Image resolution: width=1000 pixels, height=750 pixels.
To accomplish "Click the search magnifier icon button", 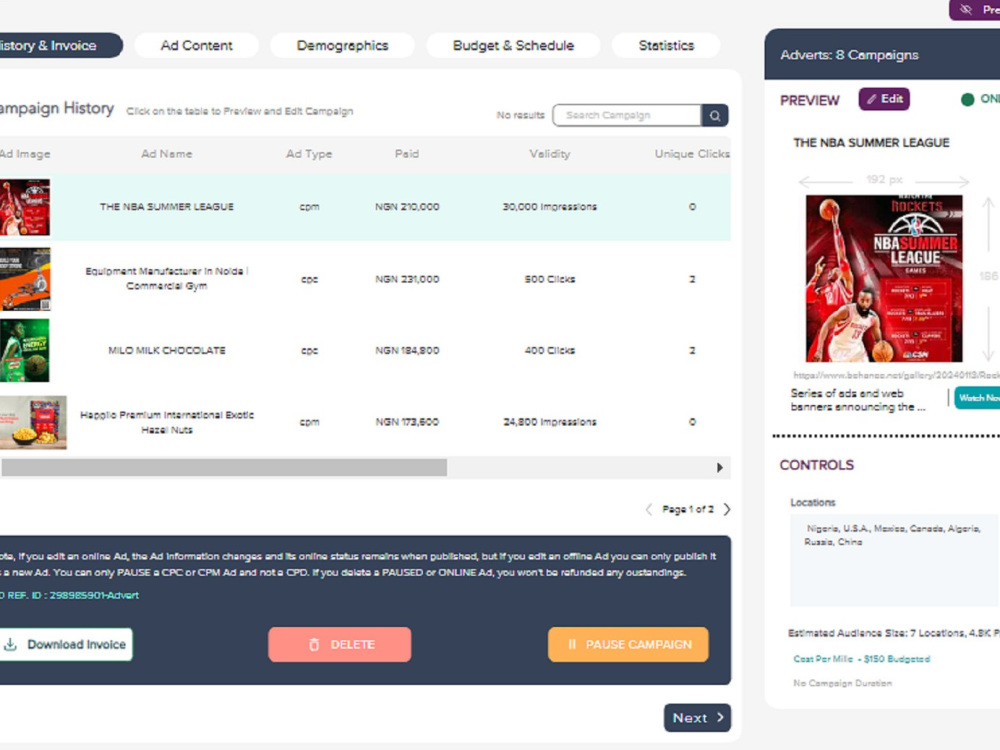I will click(715, 115).
